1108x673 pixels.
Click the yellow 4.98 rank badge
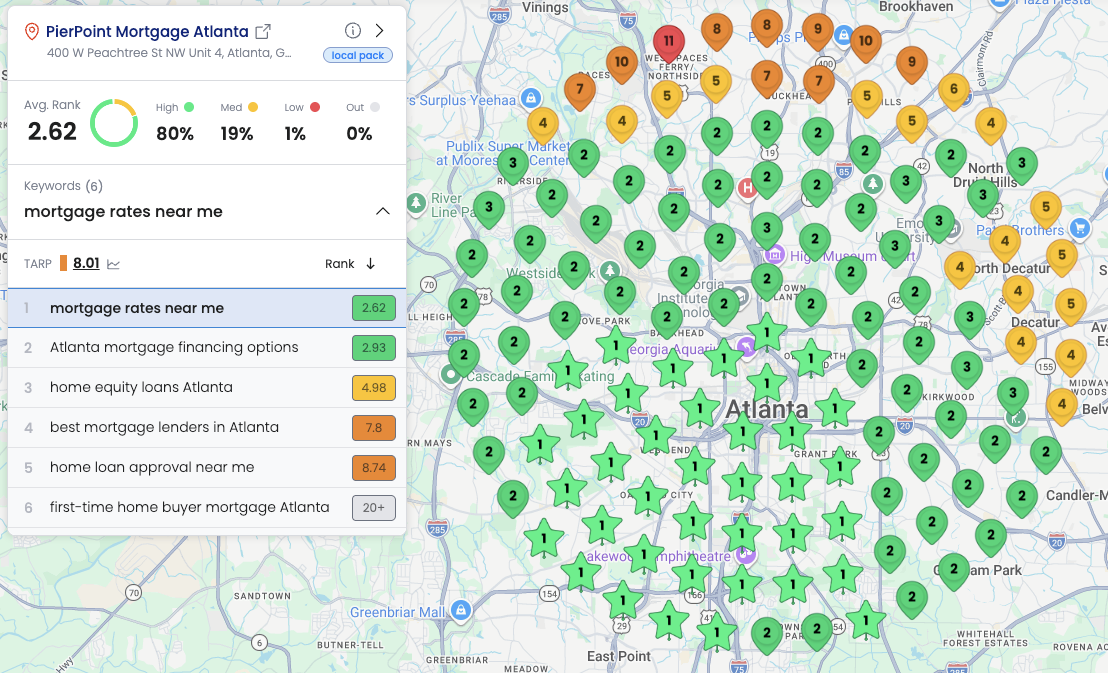click(x=374, y=387)
